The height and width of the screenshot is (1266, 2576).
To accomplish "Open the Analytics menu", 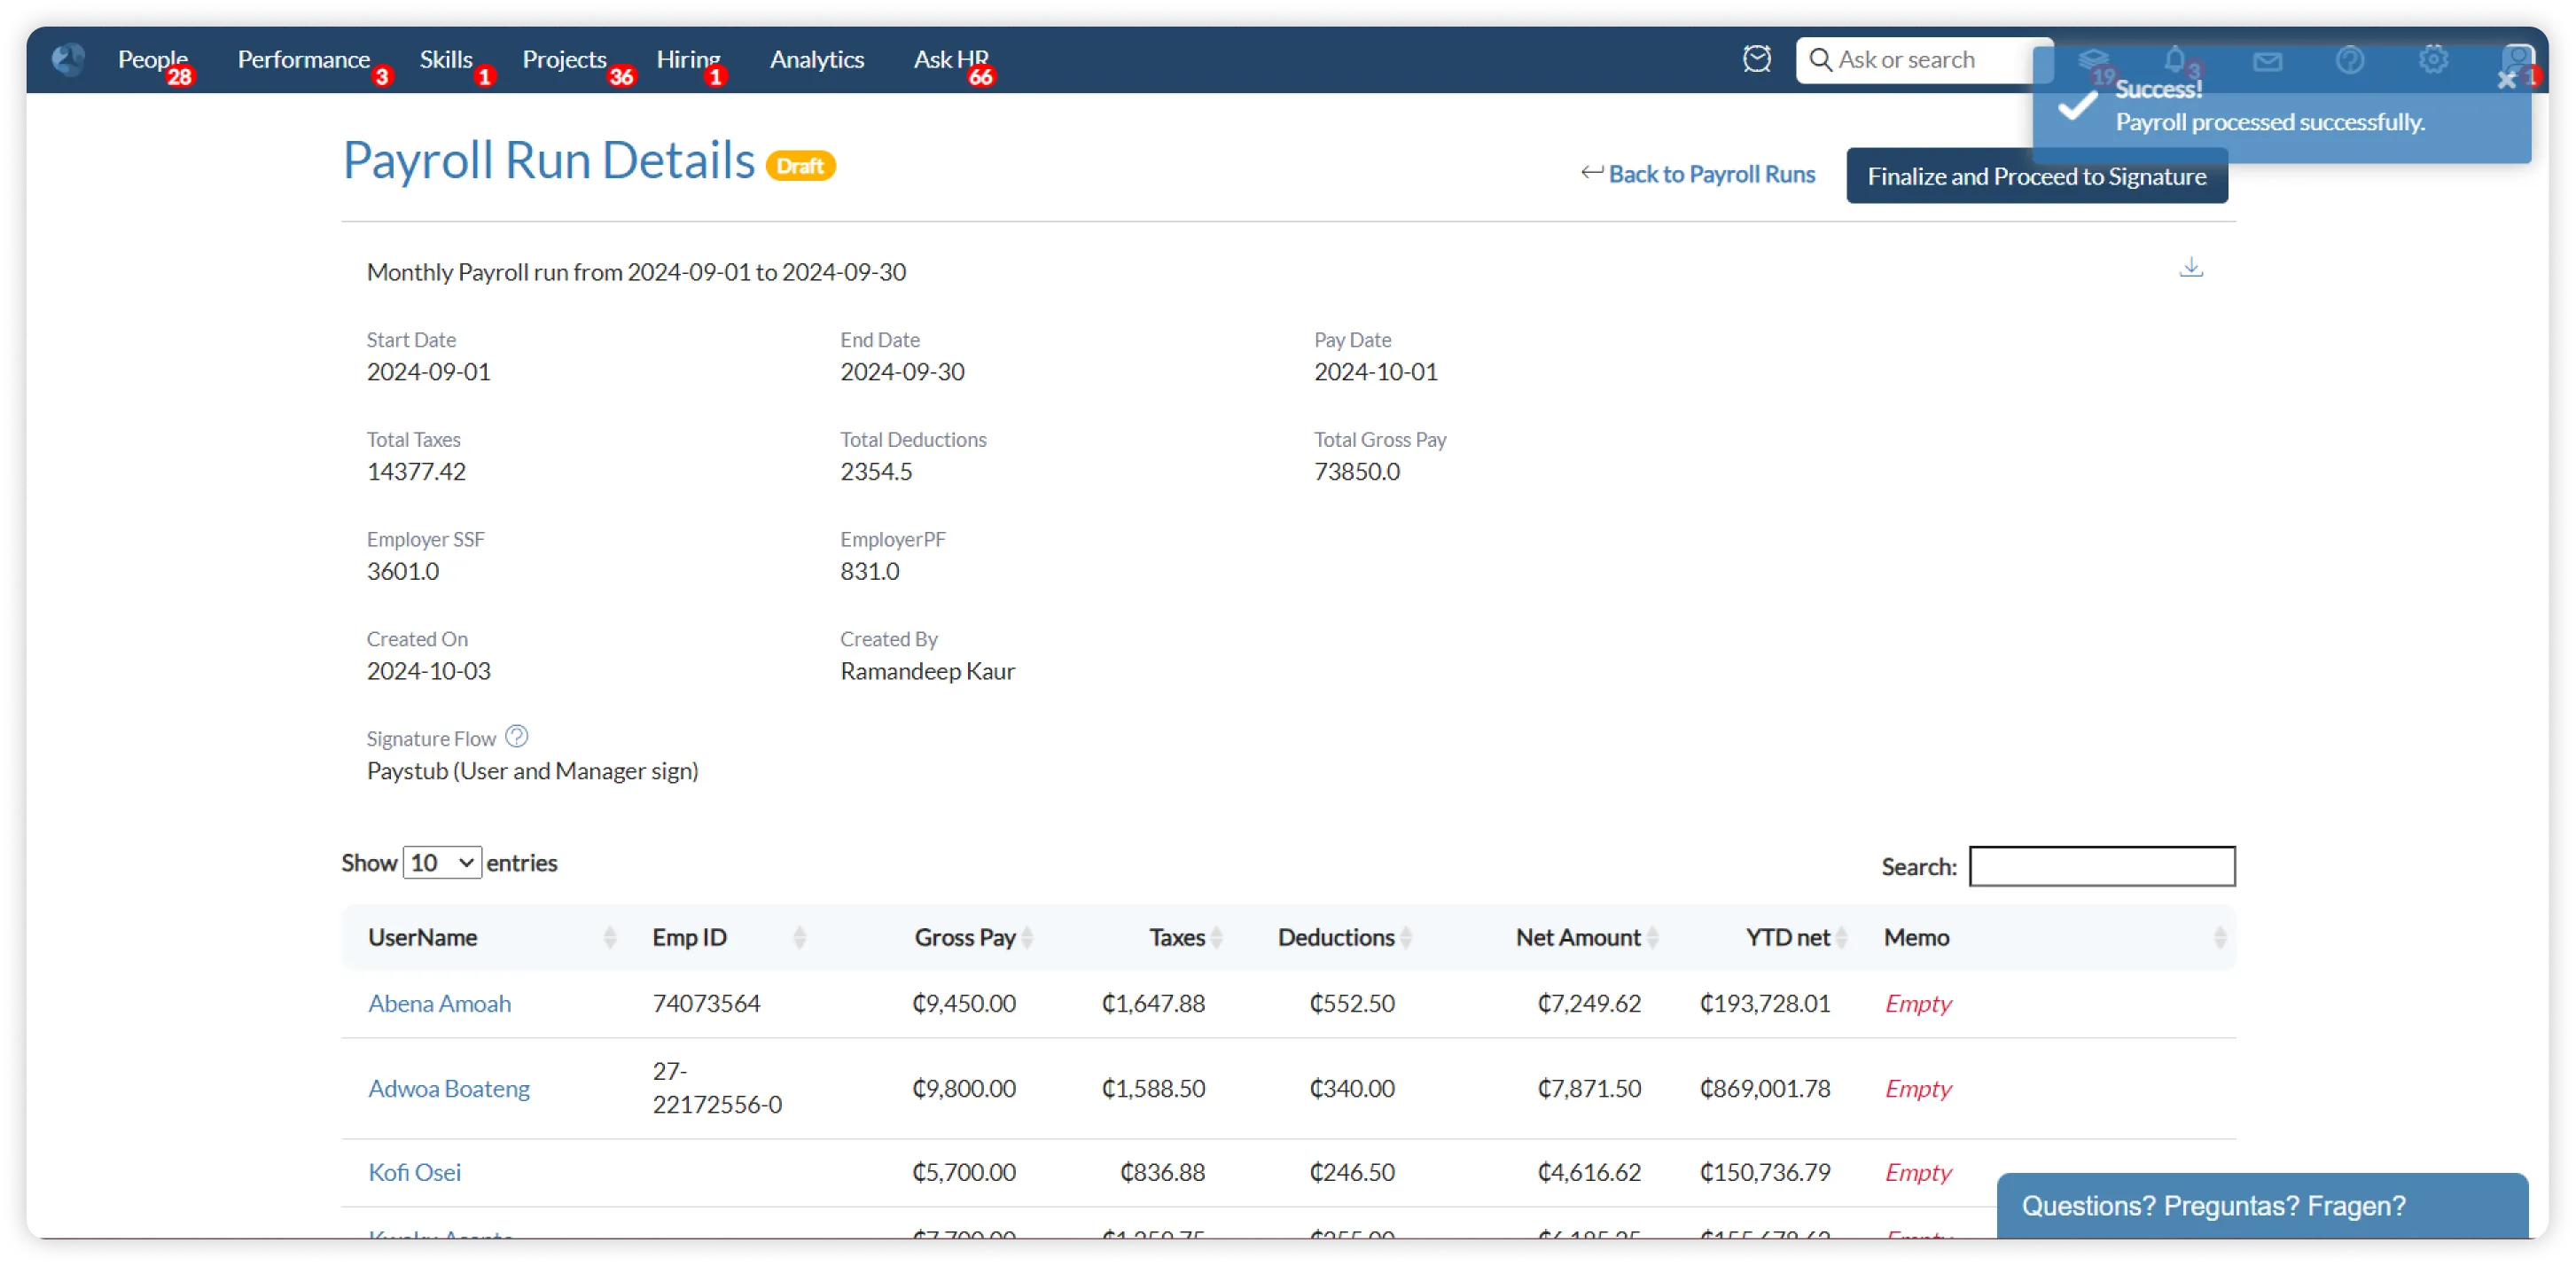I will point(816,60).
